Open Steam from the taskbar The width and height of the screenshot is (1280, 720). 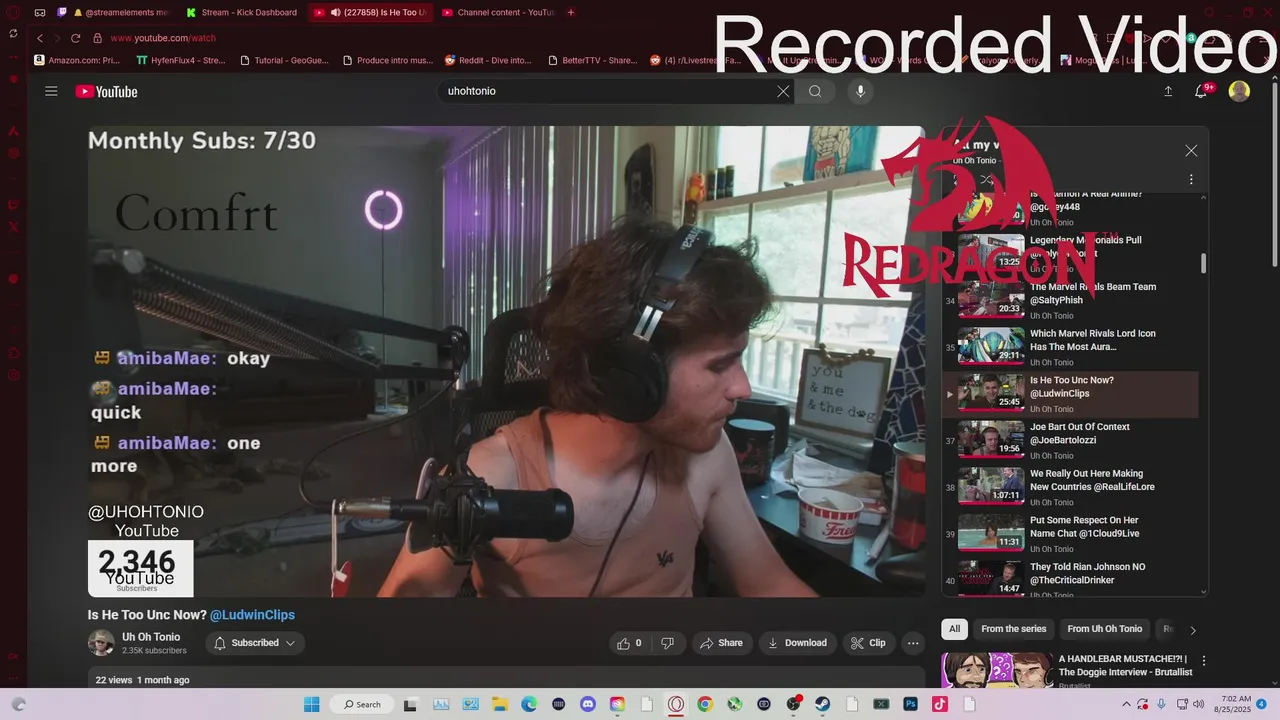822,704
